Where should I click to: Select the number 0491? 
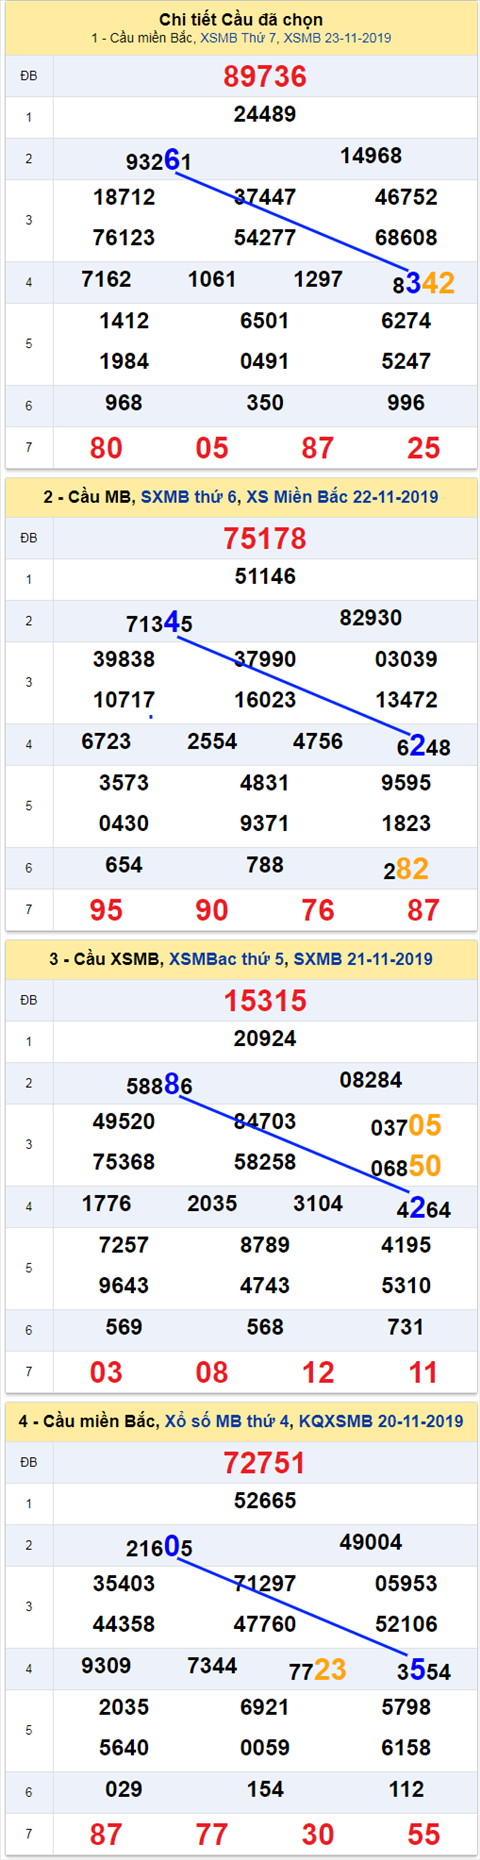[265, 362]
